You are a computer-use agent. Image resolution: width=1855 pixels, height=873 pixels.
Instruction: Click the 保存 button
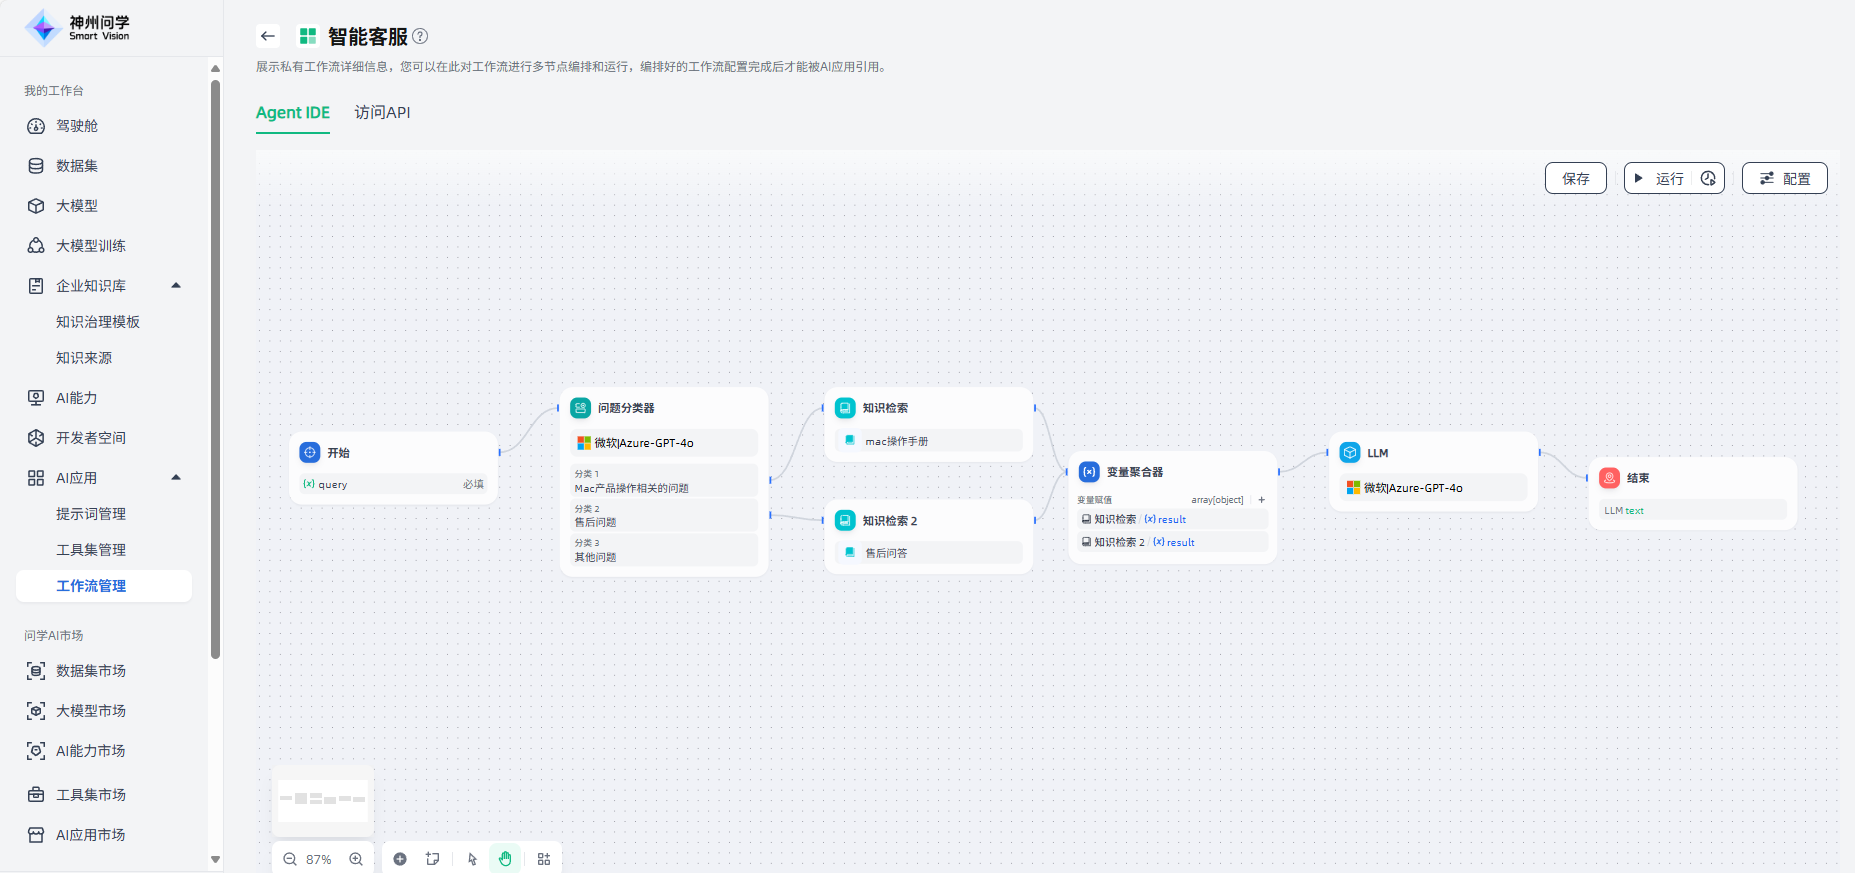1576,178
